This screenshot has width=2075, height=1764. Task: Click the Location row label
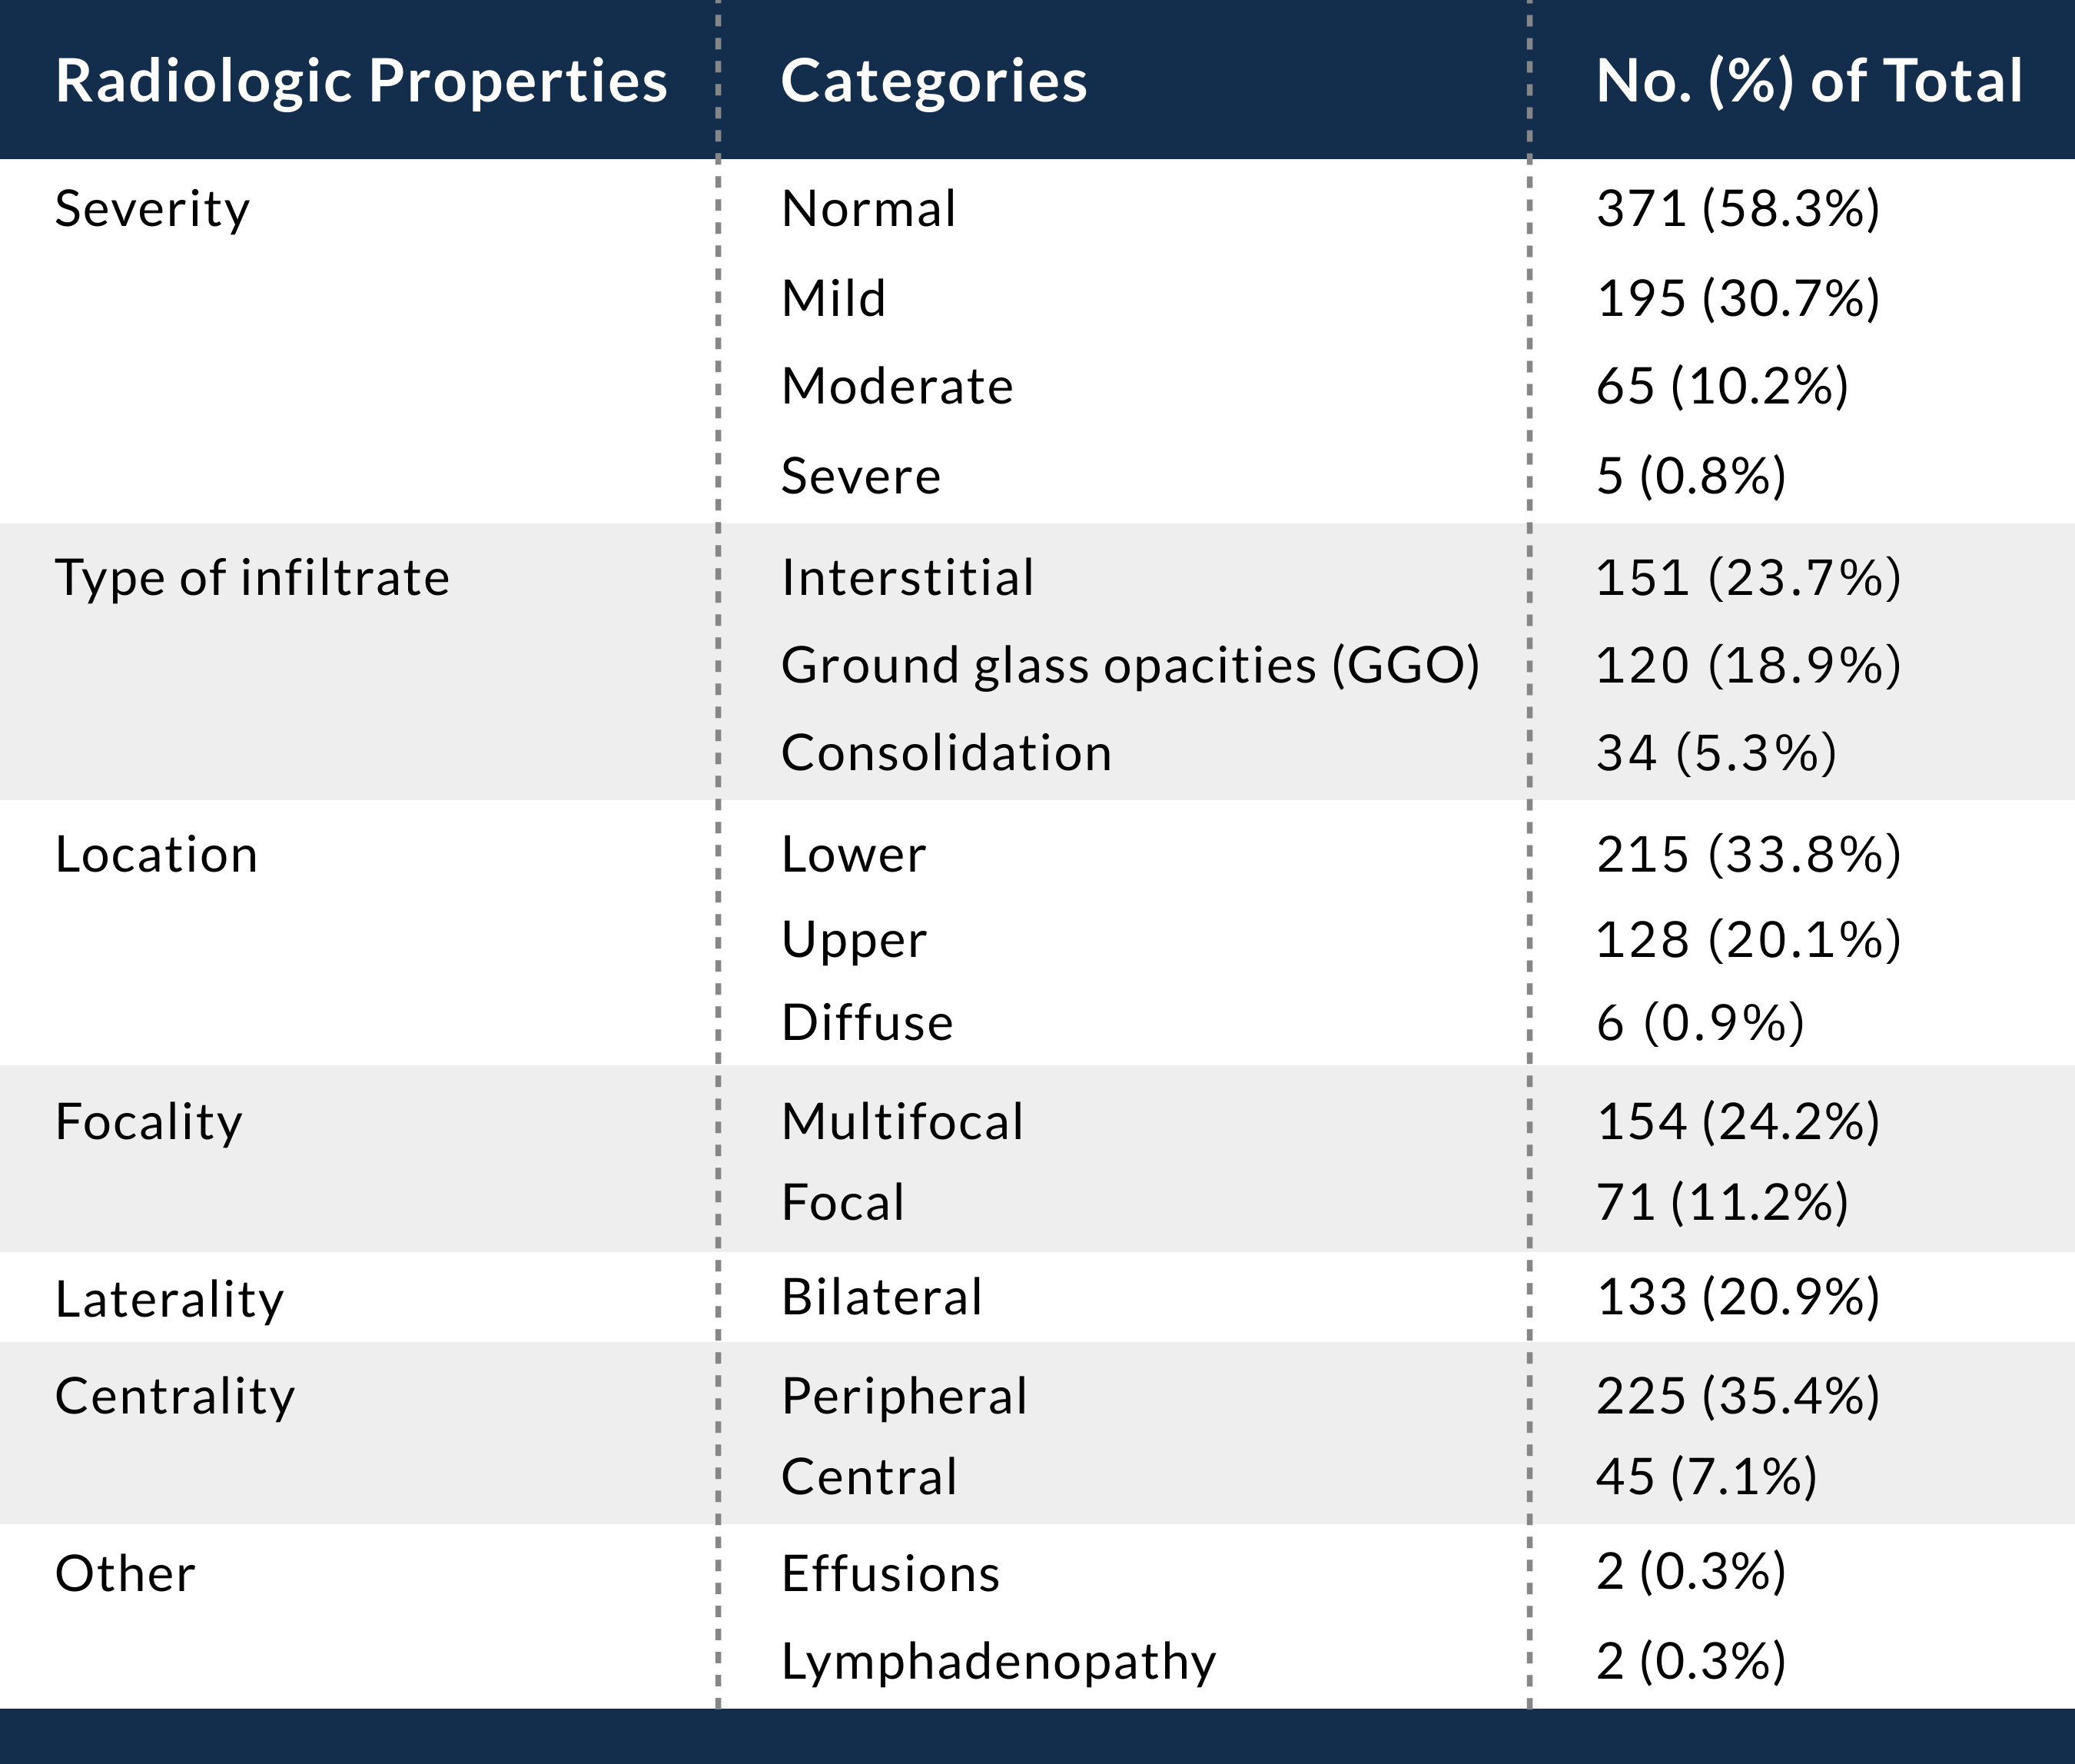coord(156,855)
